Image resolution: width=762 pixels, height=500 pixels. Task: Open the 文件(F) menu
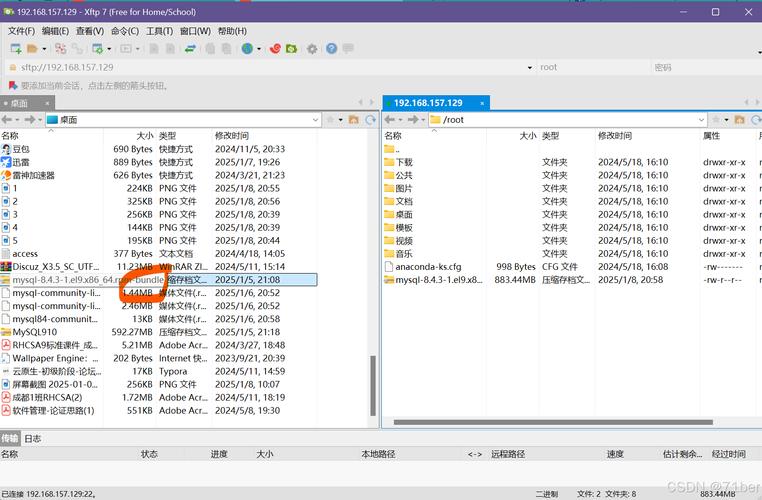tap(21, 31)
